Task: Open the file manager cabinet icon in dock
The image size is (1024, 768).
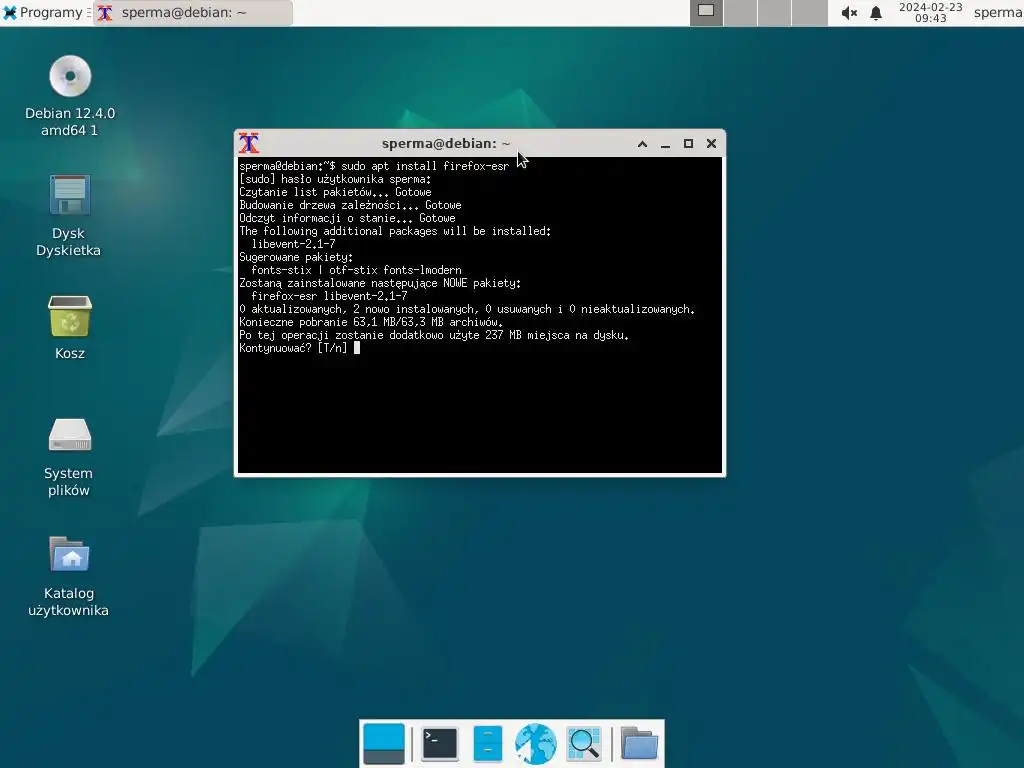Action: [487, 743]
